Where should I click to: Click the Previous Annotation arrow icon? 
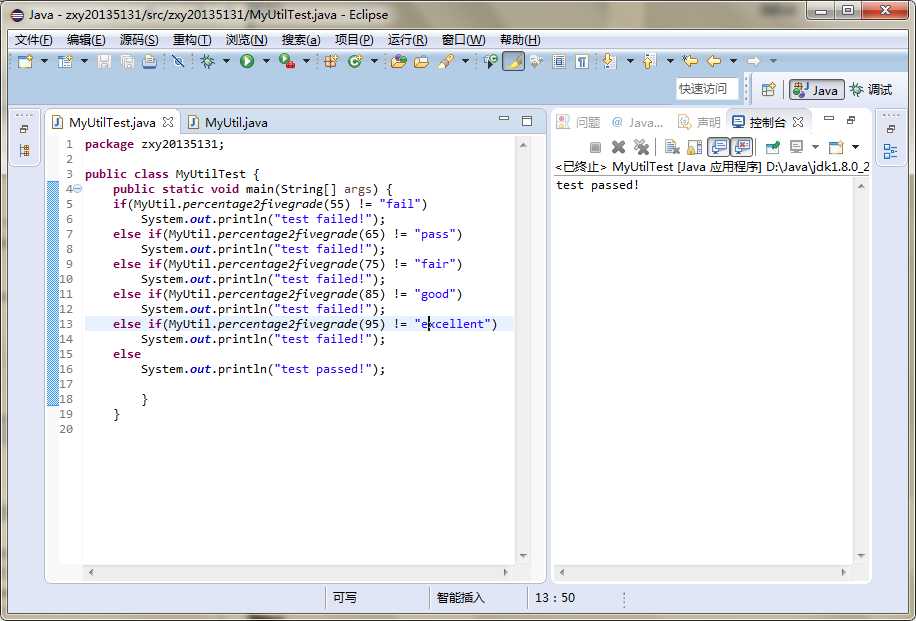(649, 61)
